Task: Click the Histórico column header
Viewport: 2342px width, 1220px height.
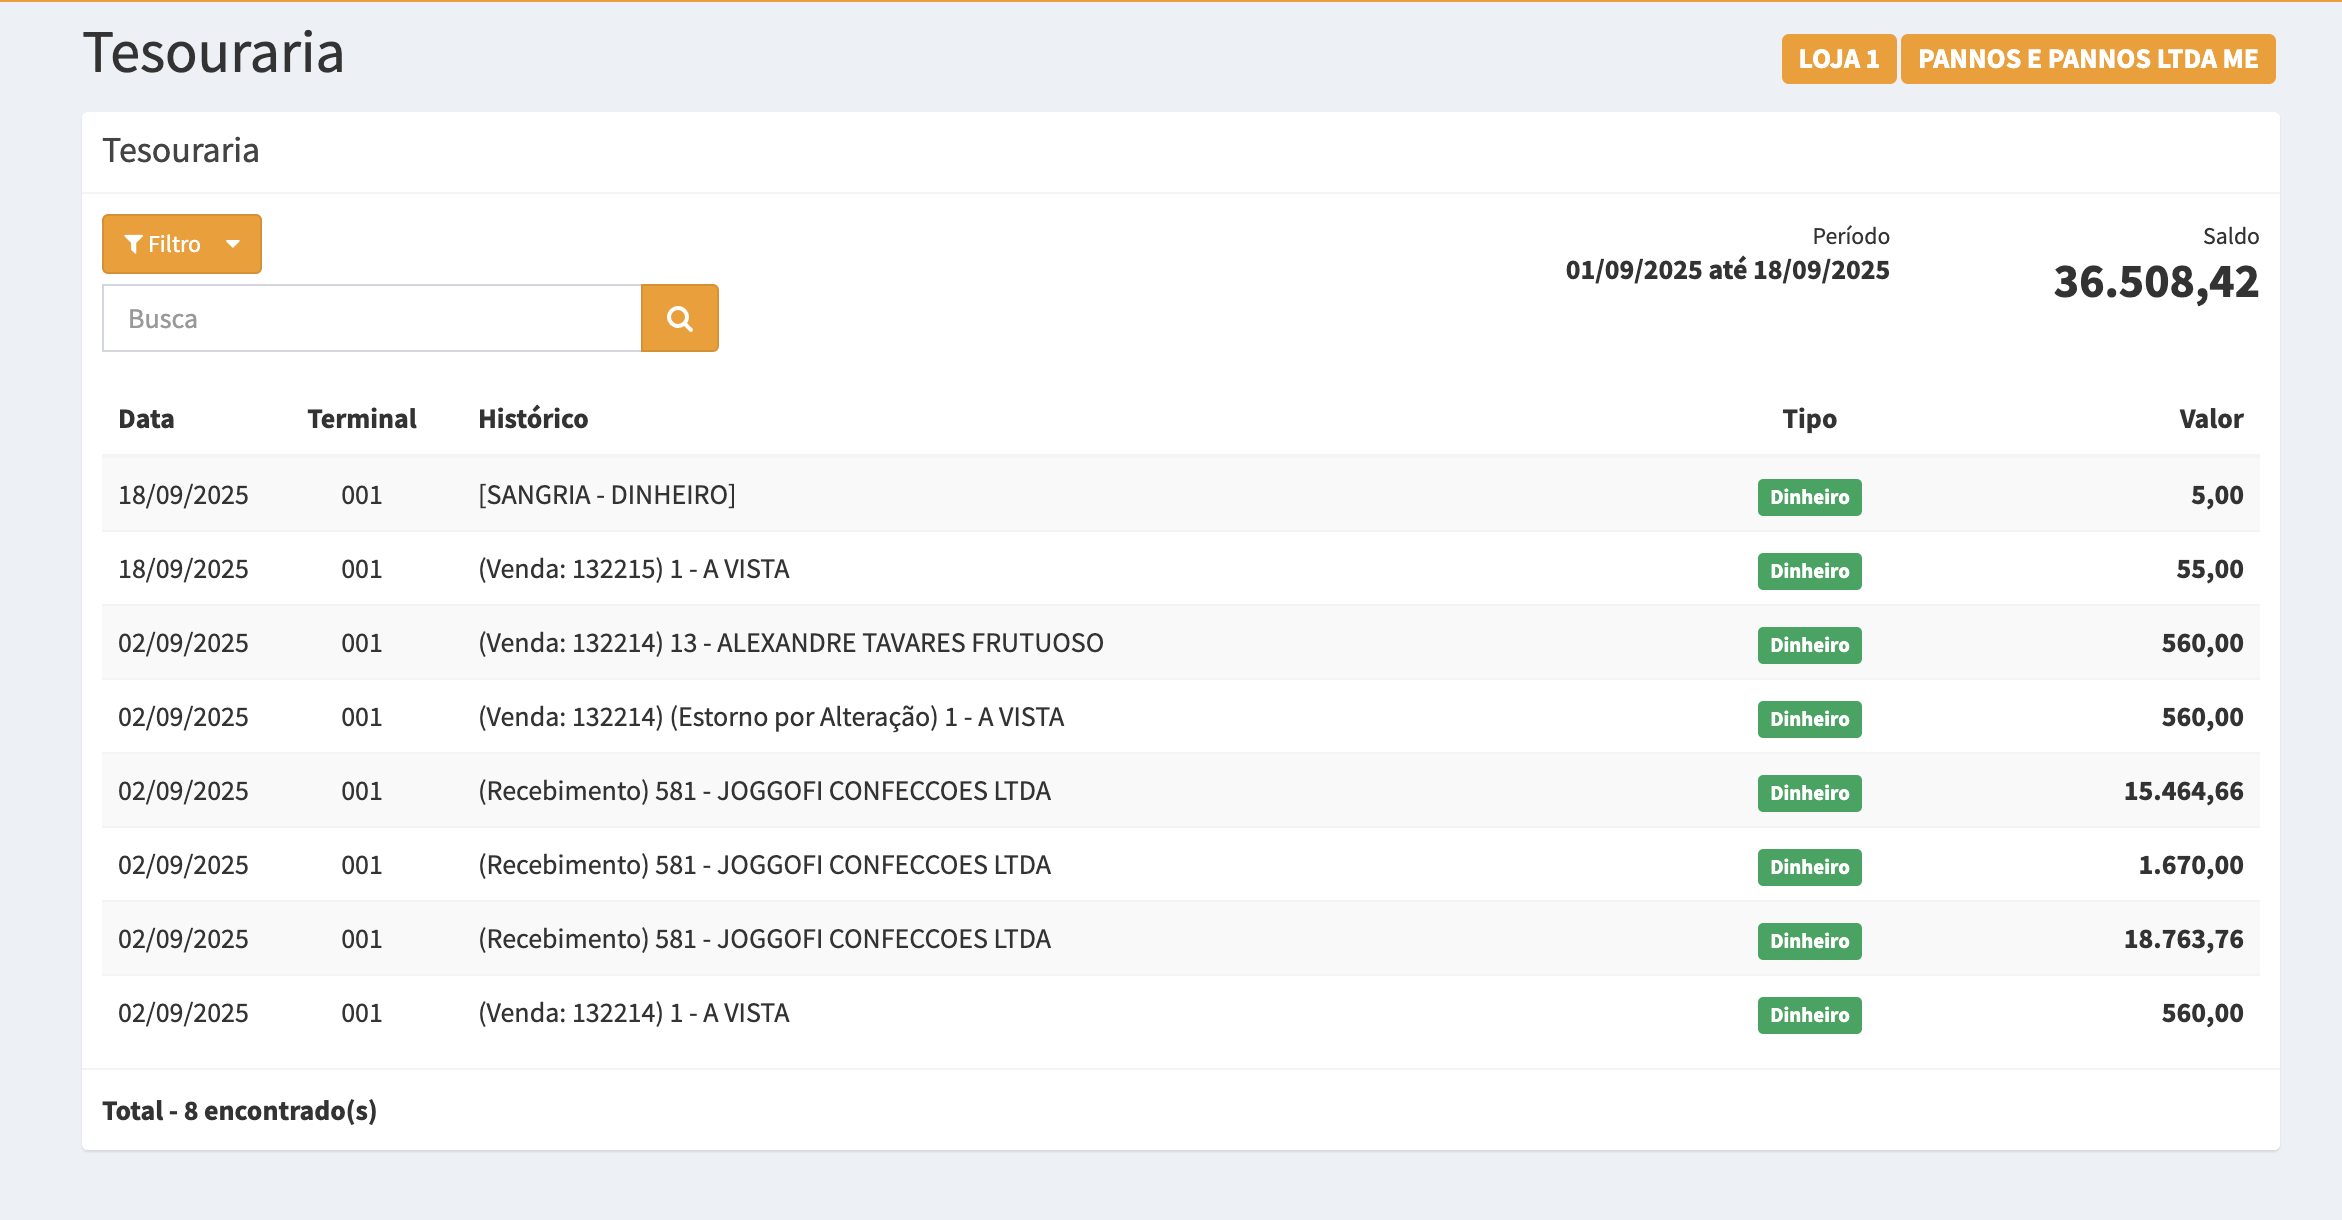Action: 533,419
